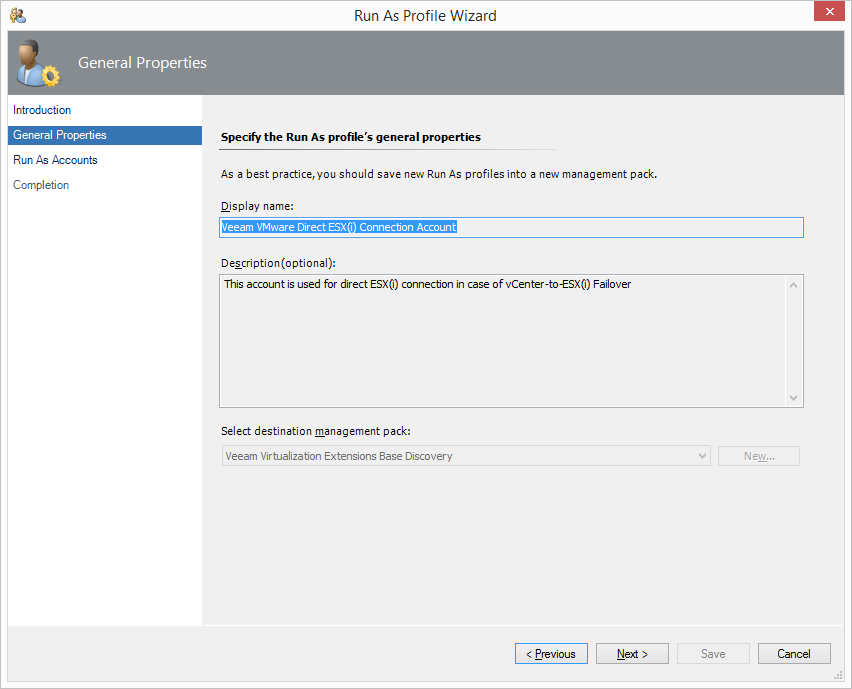Click the 'Display name:' label
Image resolution: width=852 pixels, height=689 pixels.
click(257, 206)
